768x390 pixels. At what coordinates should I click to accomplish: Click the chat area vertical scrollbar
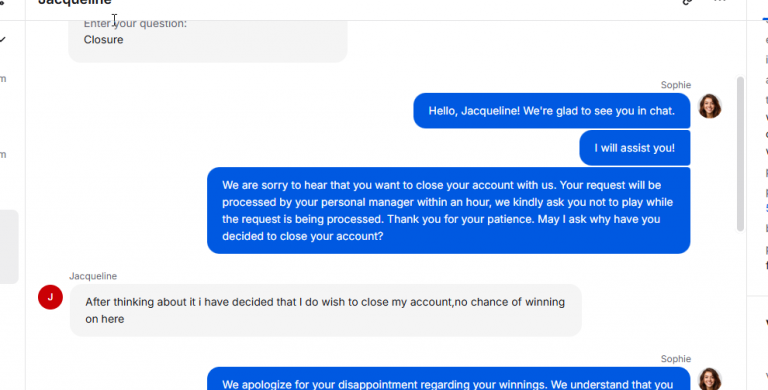click(x=740, y=153)
